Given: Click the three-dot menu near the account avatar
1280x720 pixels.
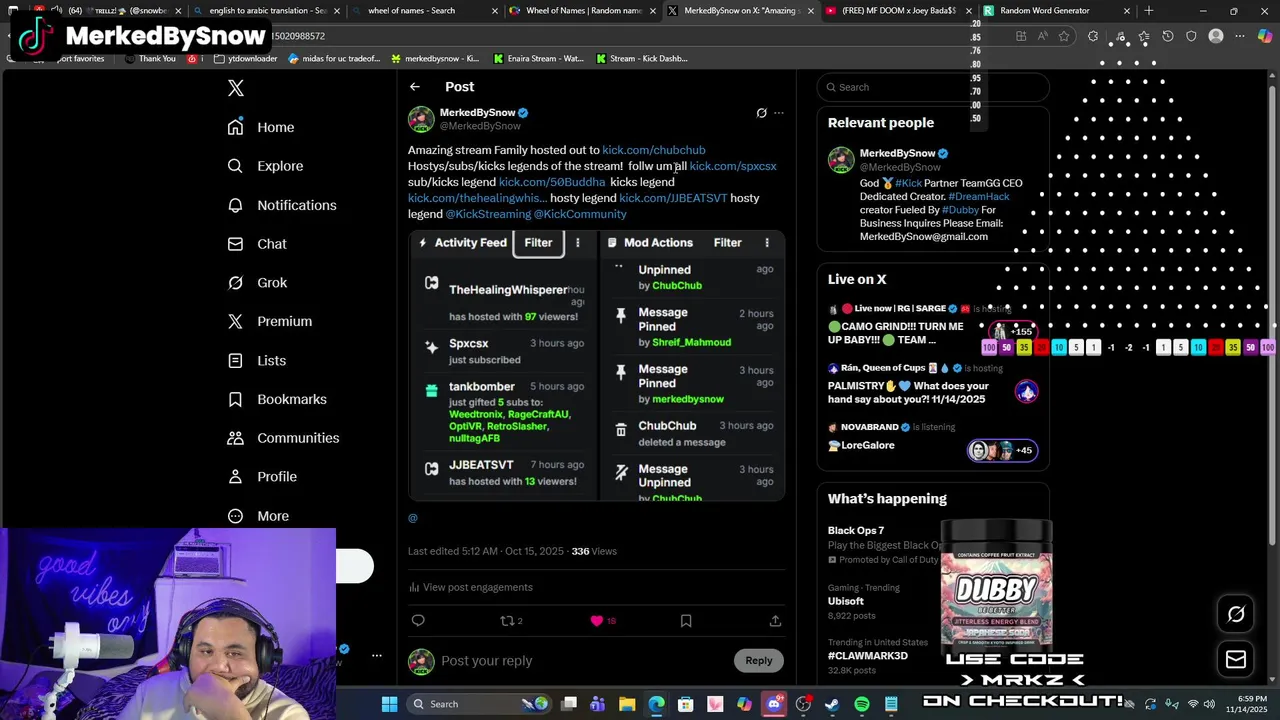Looking at the screenshot, I should click(377, 656).
